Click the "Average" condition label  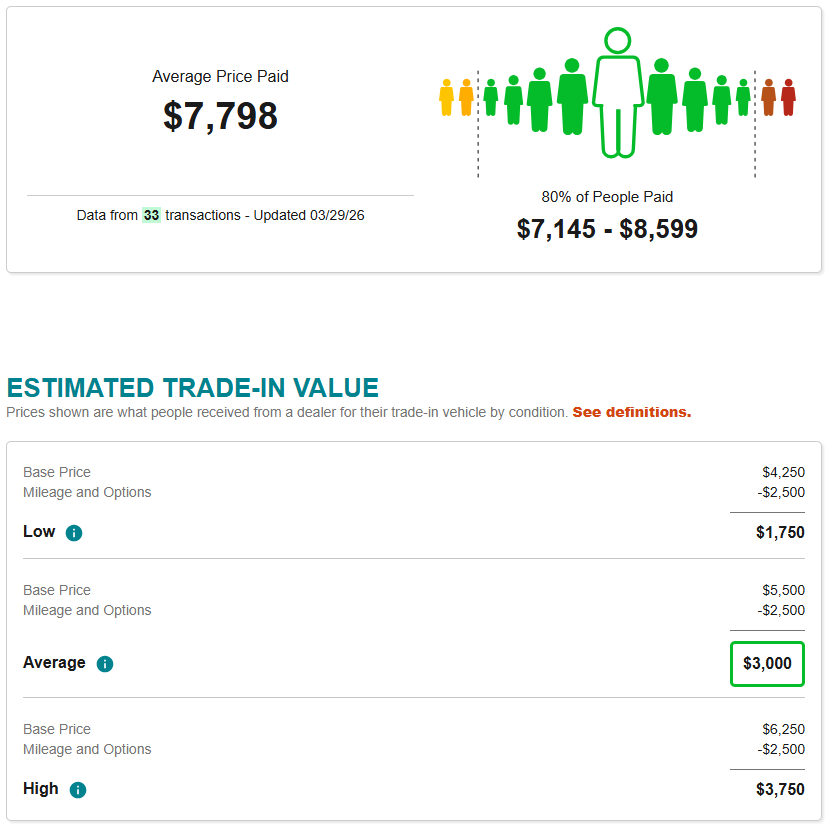[x=54, y=663]
